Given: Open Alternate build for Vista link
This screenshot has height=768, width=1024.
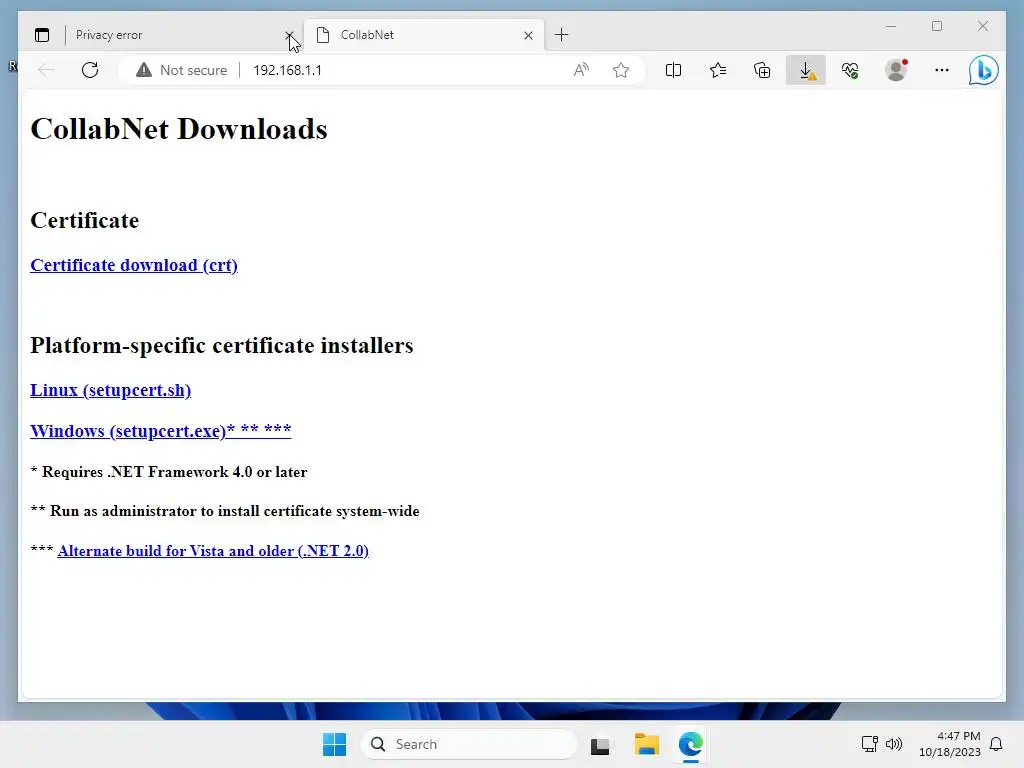Looking at the screenshot, I should [213, 551].
